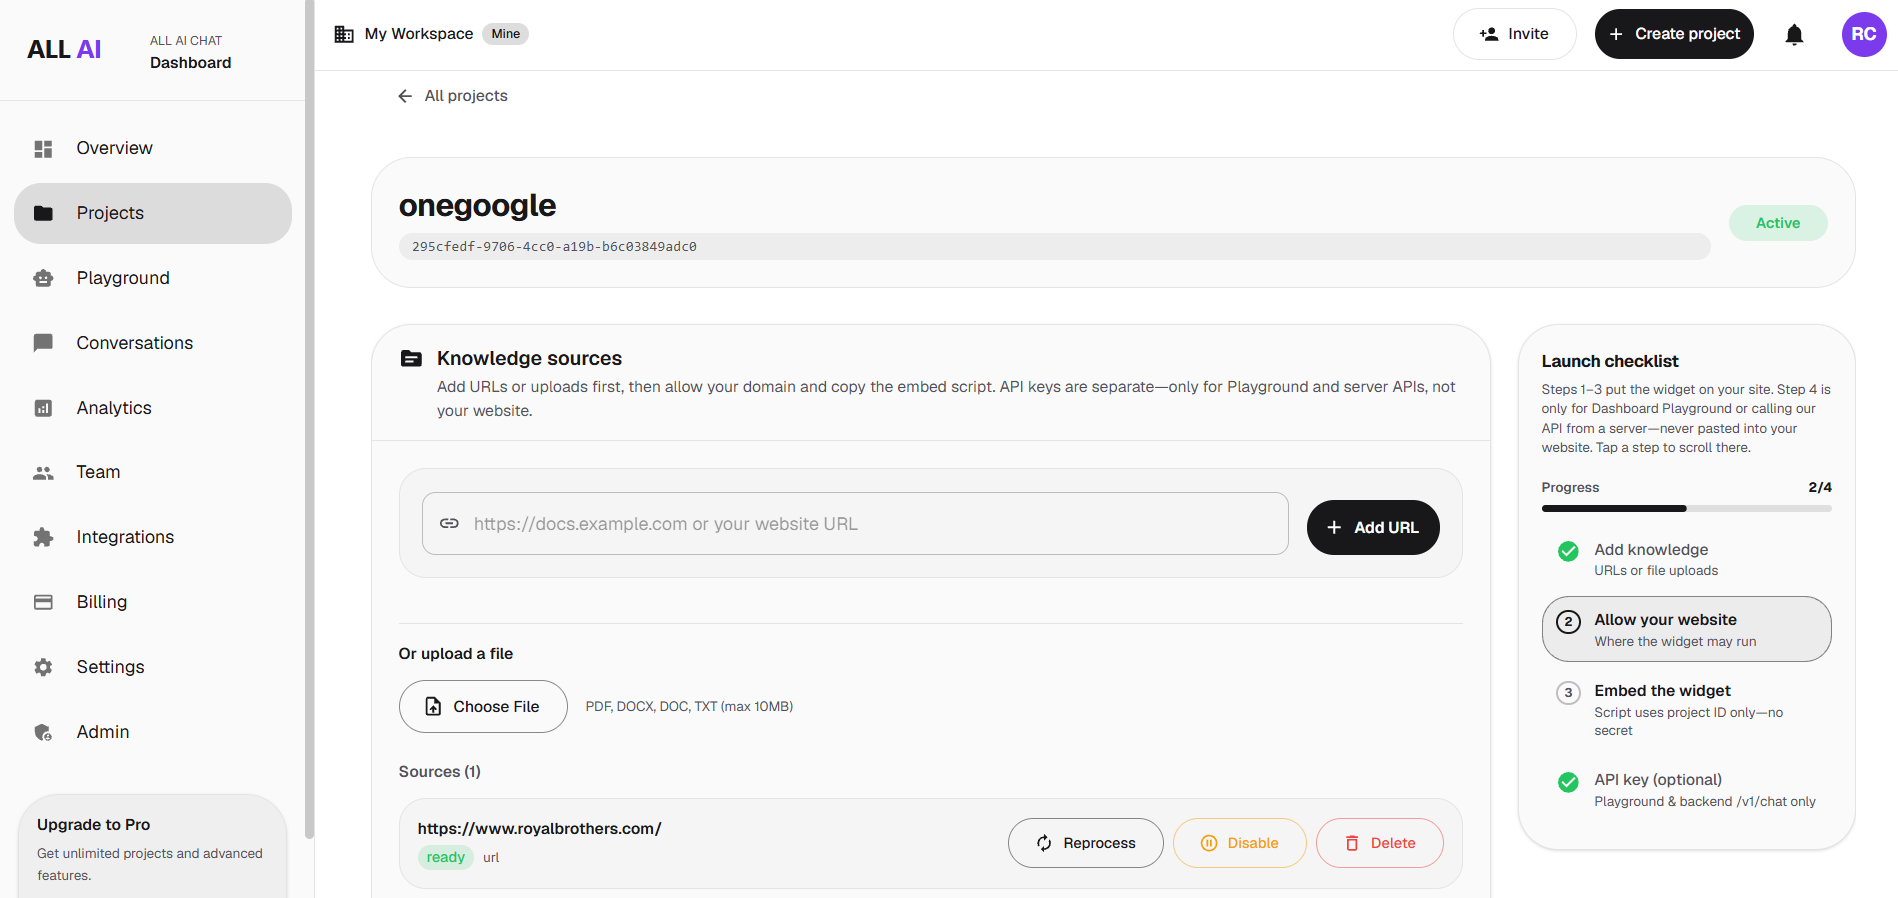
Task: Select the API key (optional) checklist step
Action: click(1686, 790)
